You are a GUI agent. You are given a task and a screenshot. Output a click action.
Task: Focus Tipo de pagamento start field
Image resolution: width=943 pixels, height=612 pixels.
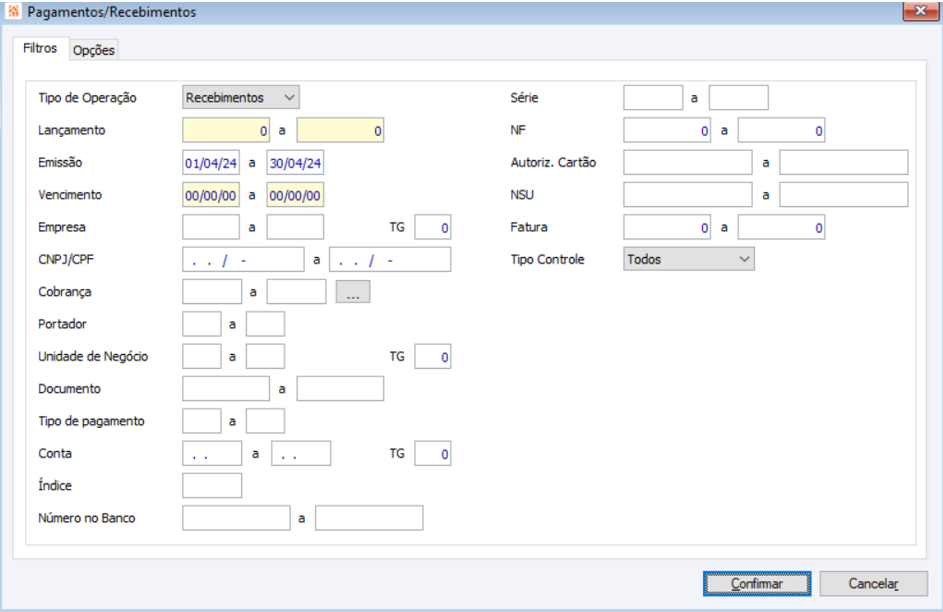tap(201, 421)
